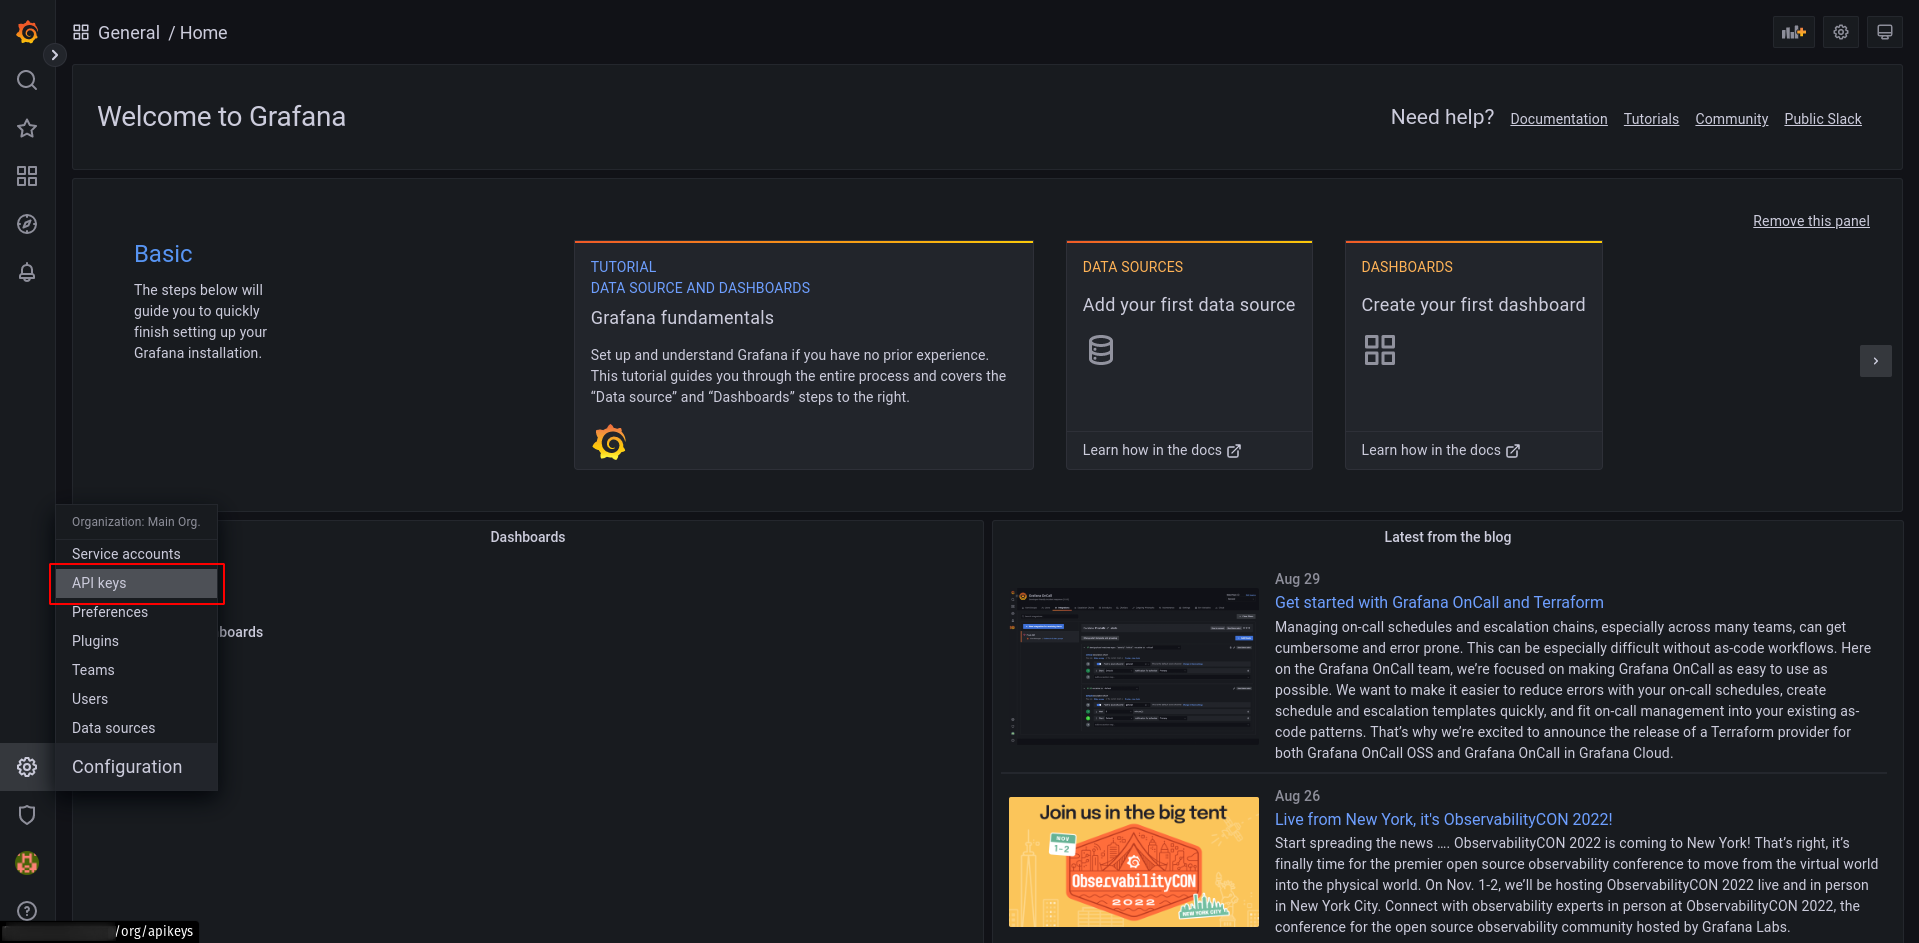Click the Aug 26 blog date
1919x943 pixels.
click(1297, 796)
